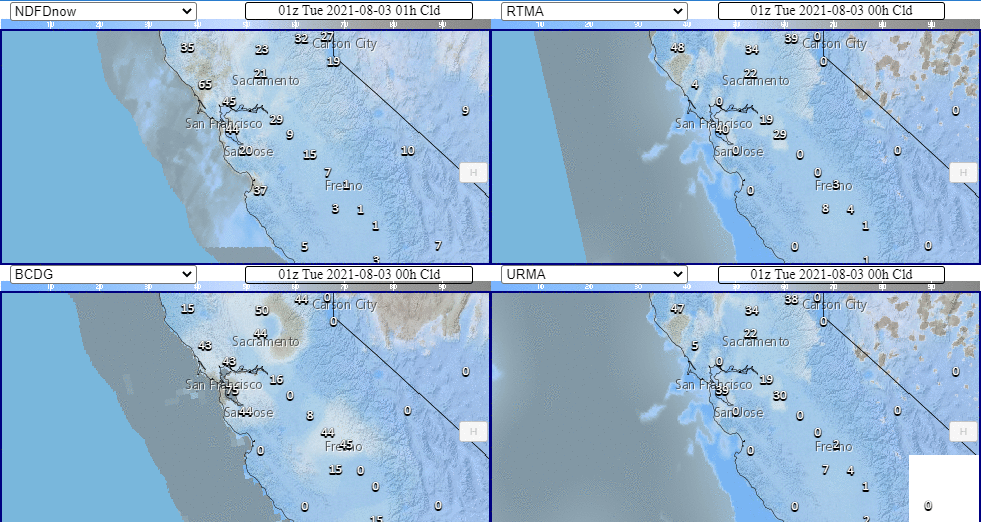Click the color scale bar above URMA map
This screenshot has height=522, width=981.
(x=735, y=287)
